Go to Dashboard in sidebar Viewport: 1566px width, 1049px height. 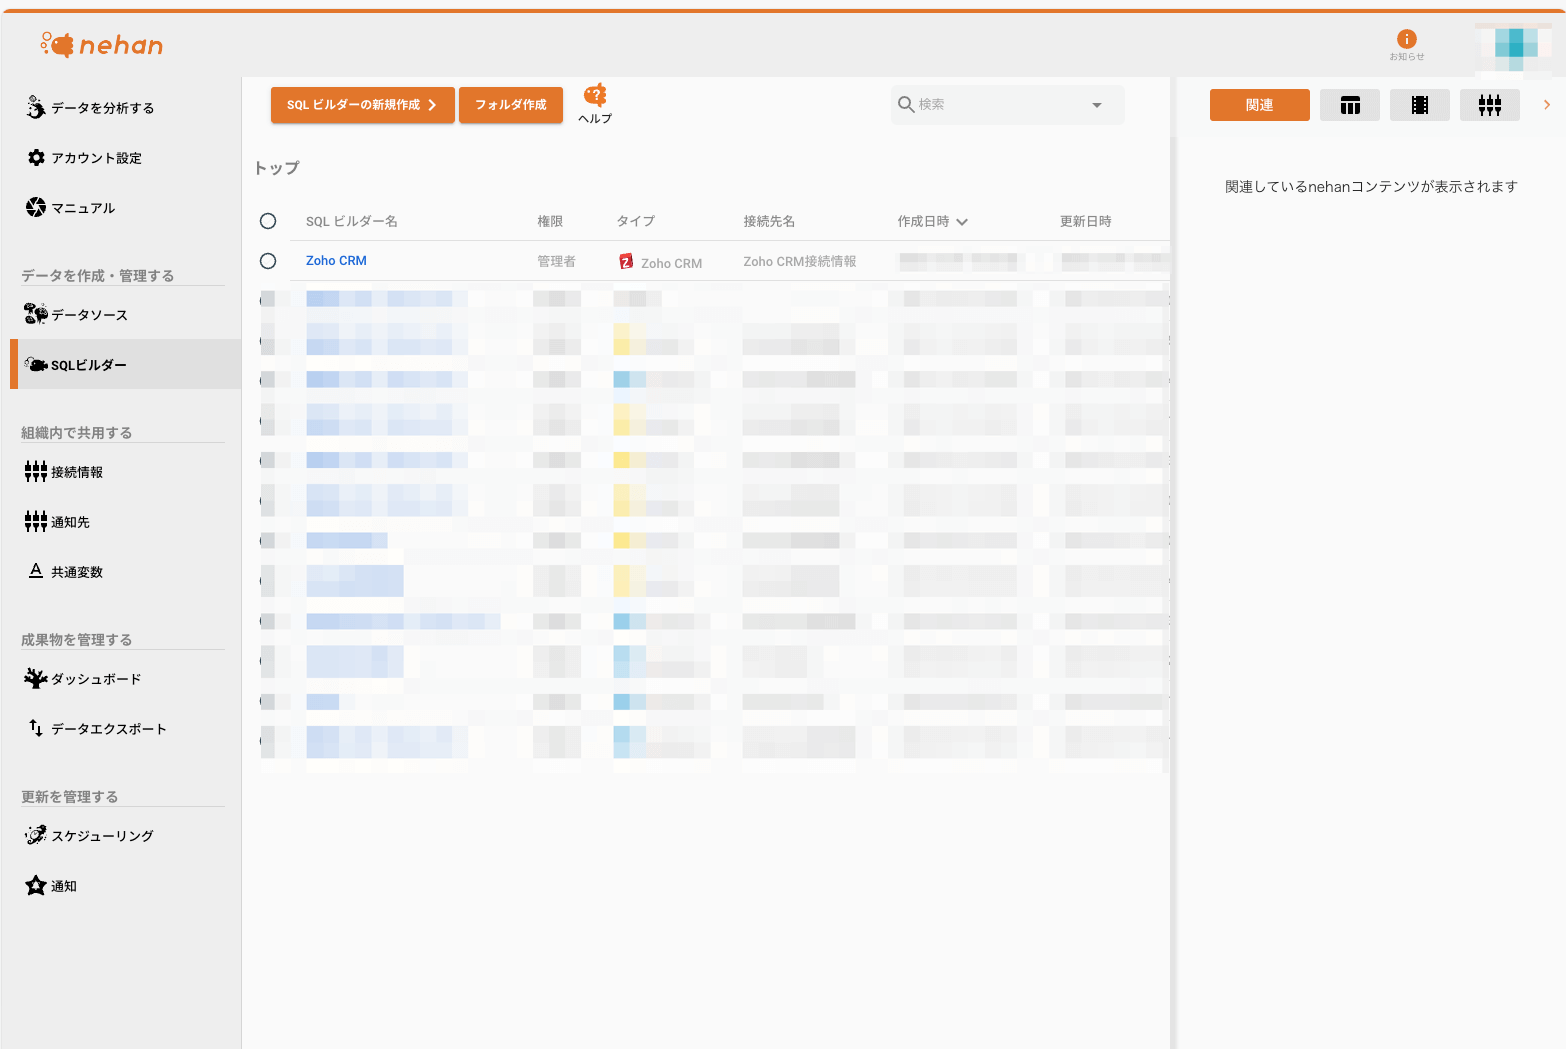96,679
